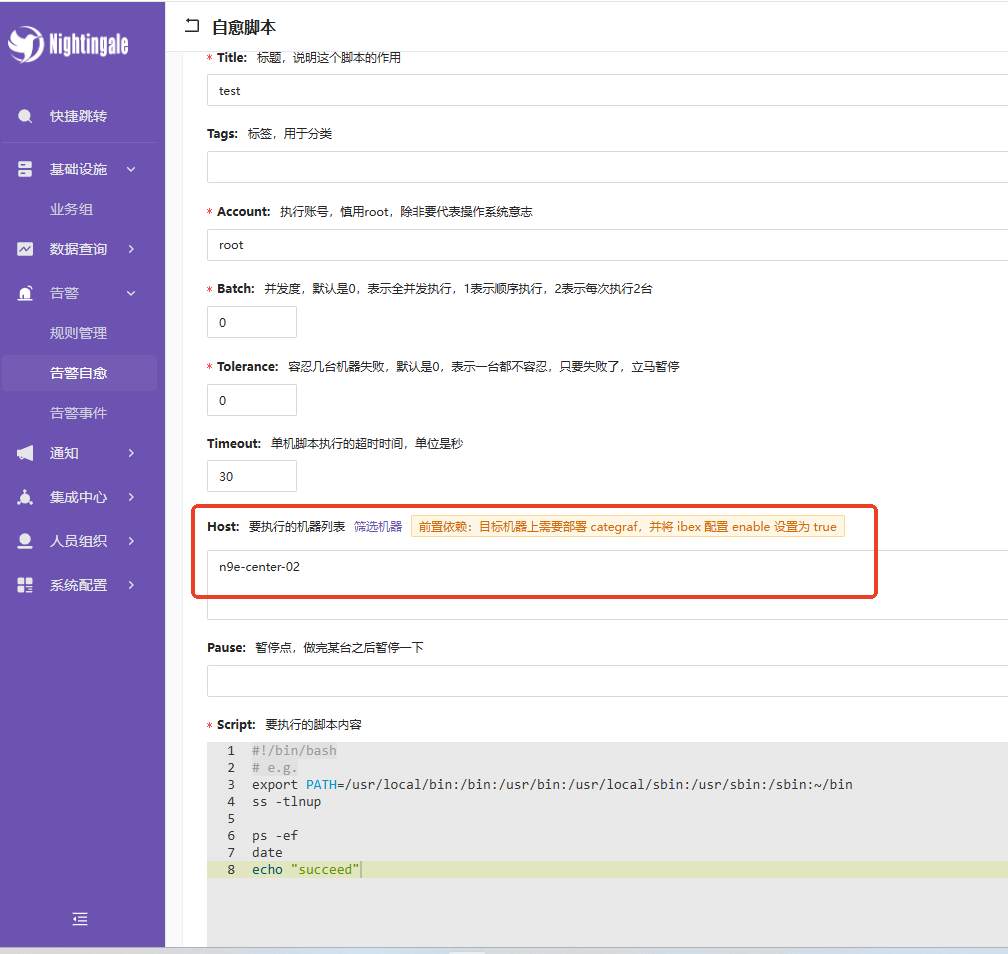Open 快捷跳转 search icon
Image resolution: width=1008 pixels, height=954 pixels.
pos(25,117)
